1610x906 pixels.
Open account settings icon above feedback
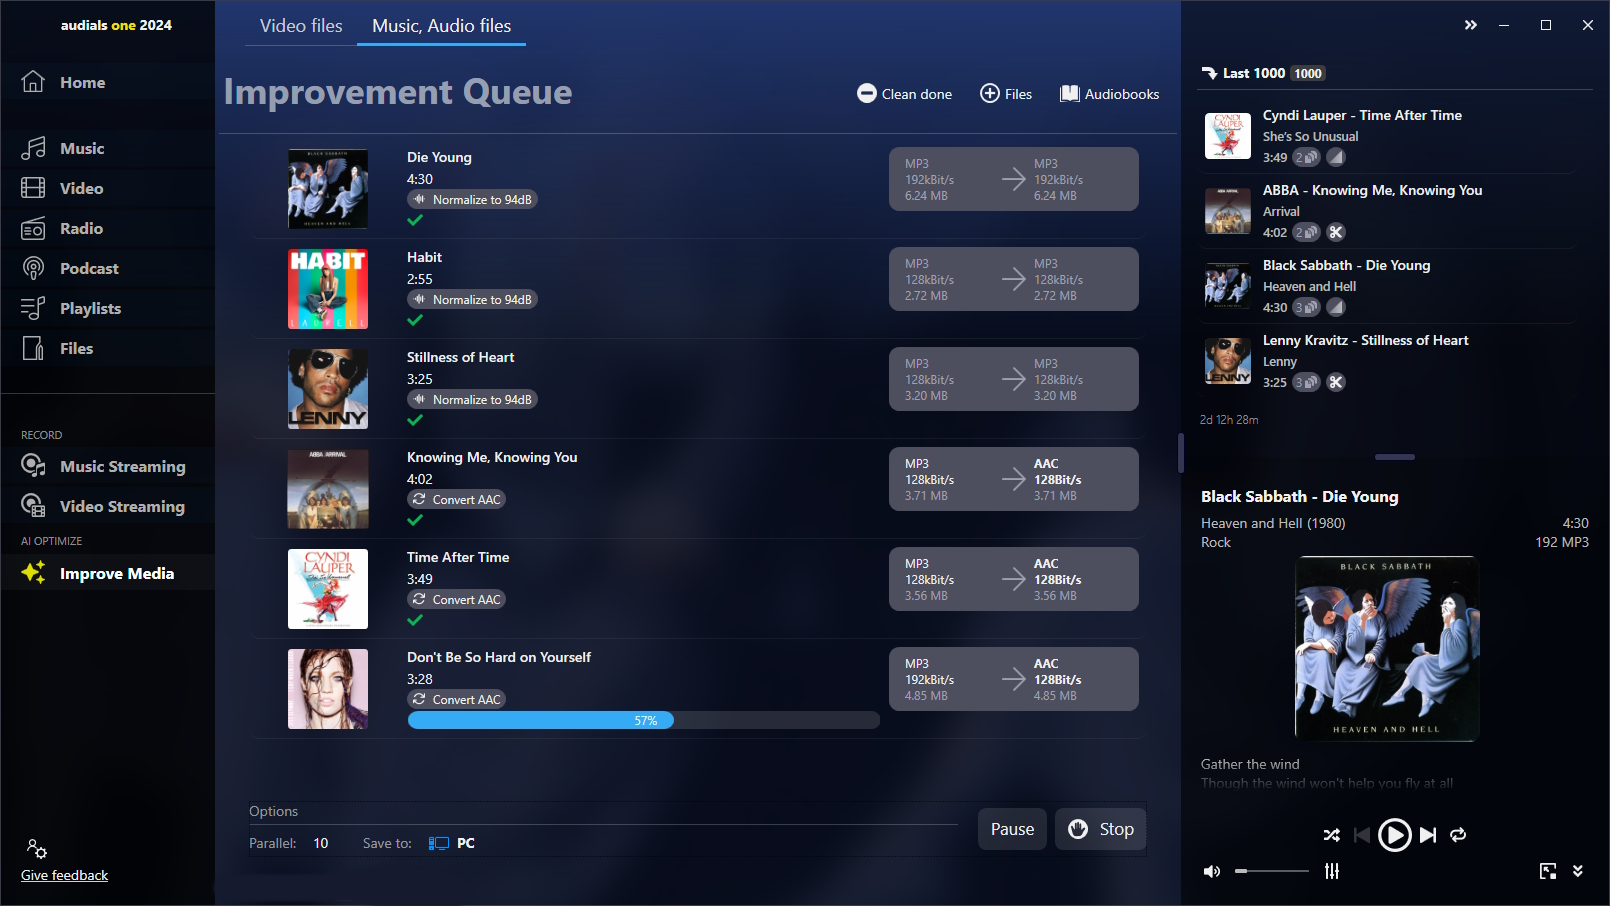pyautogui.click(x=37, y=849)
